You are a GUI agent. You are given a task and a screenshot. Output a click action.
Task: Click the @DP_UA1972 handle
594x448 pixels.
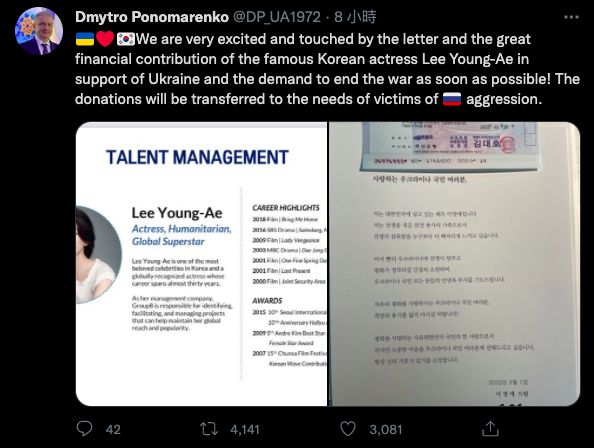coord(277,17)
